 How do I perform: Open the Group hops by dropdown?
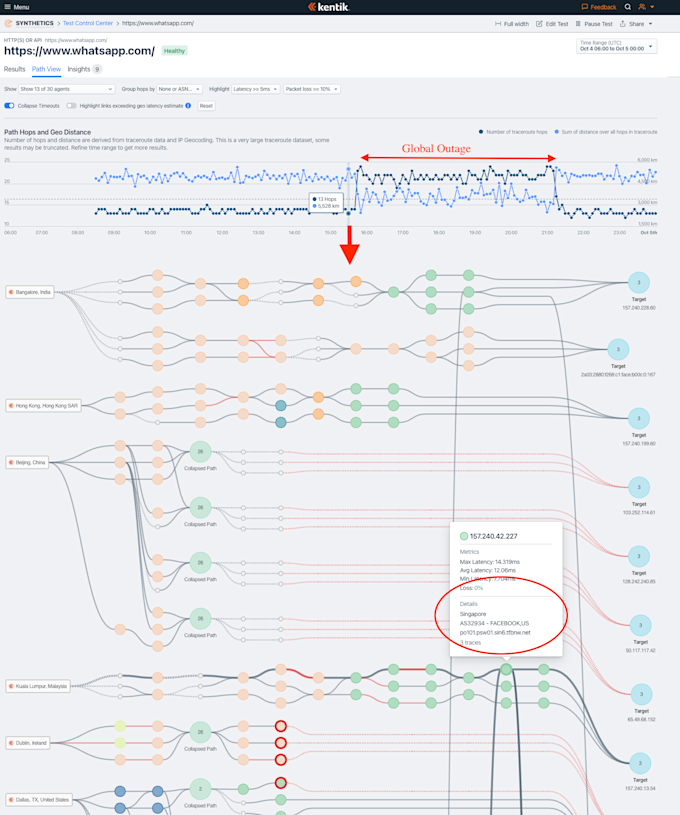(179, 89)
